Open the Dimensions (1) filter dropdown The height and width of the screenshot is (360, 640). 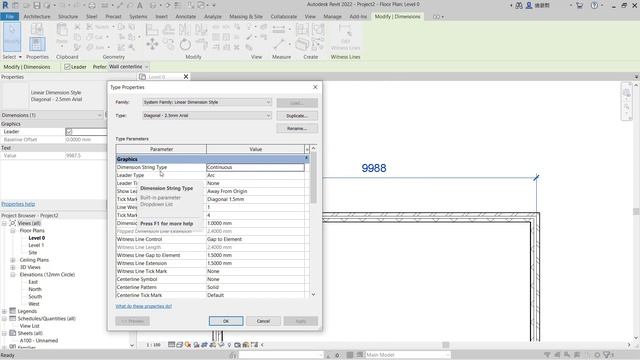click(51, 115)
